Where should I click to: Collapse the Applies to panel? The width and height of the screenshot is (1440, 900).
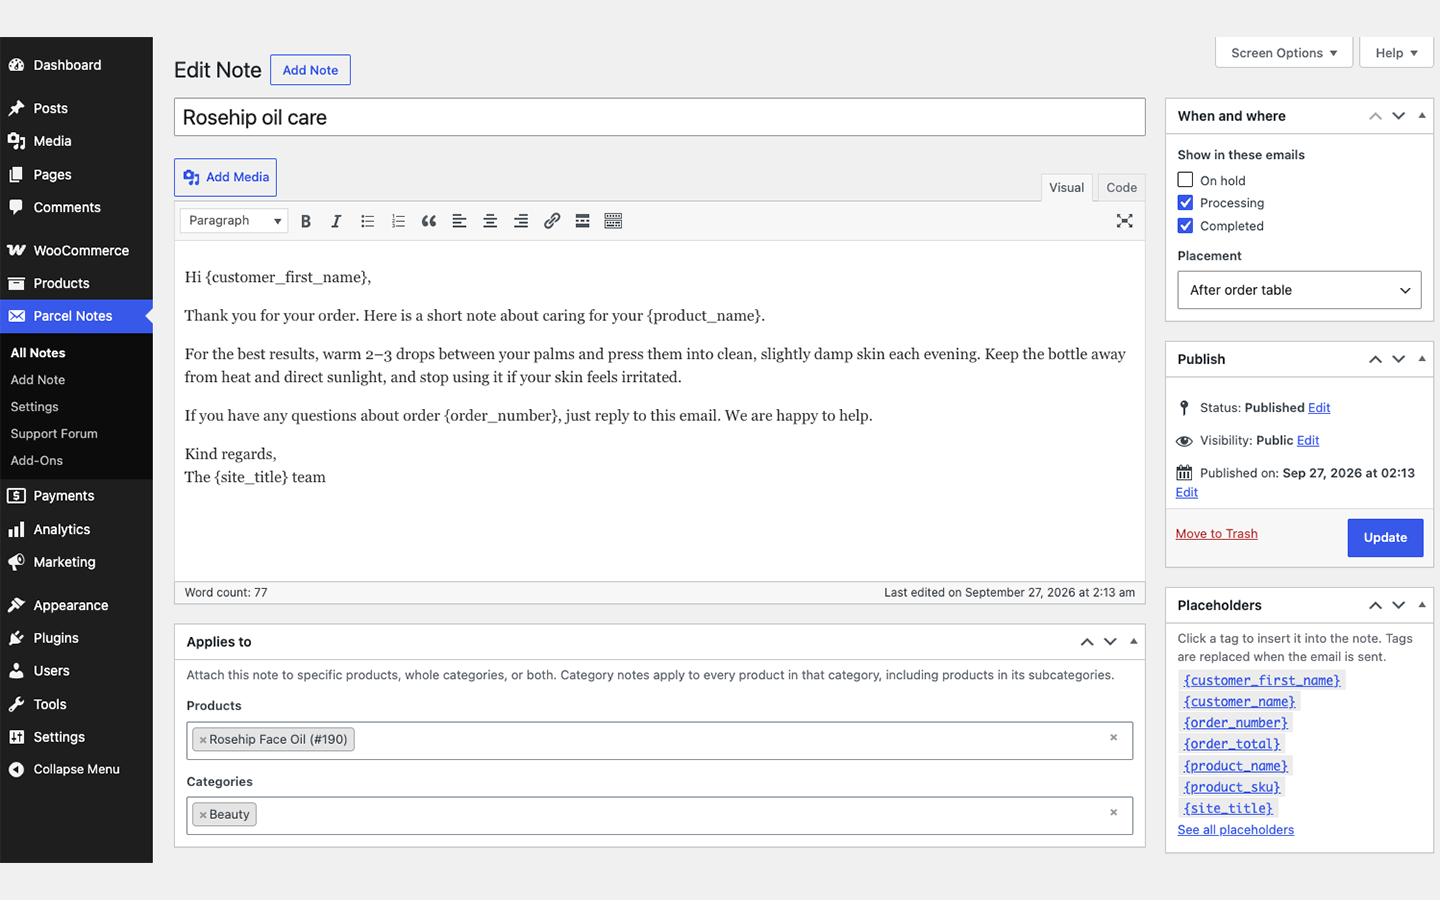pyautogui.click(x=1133, y=642)
